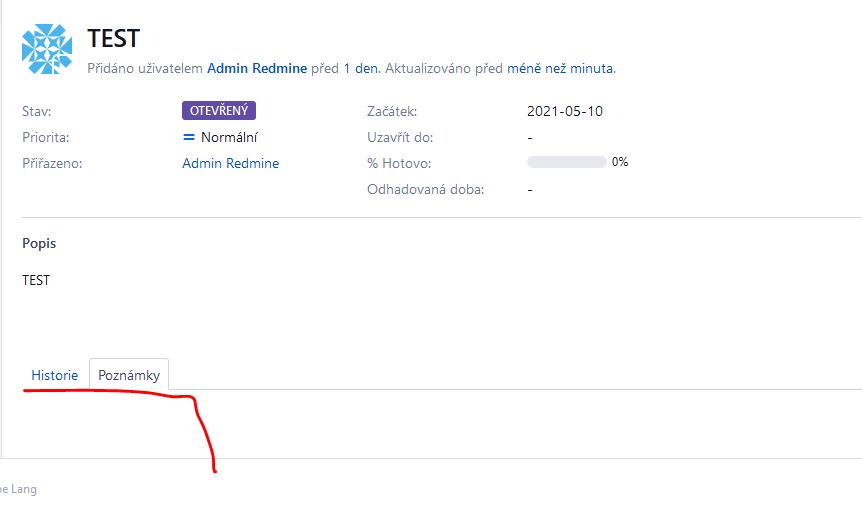The width and height of the screenshot is (862, 521).
Task: Click the Uzavřít do label
Action: 400,137
